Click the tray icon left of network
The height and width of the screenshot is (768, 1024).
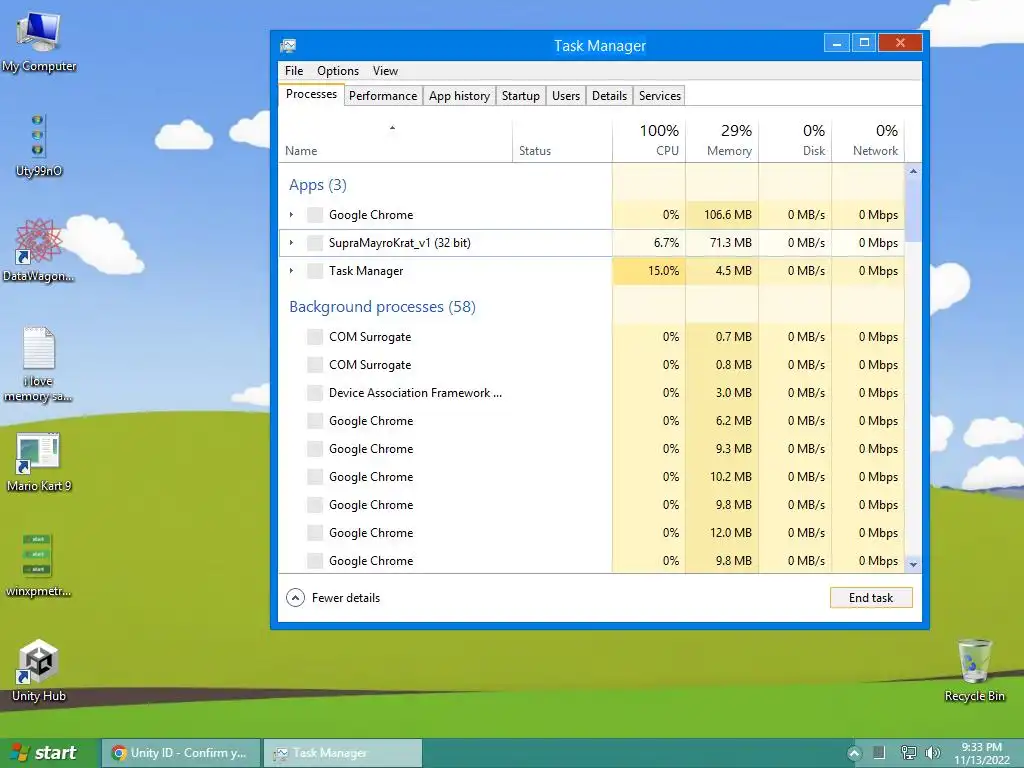[x=880, y=753]
